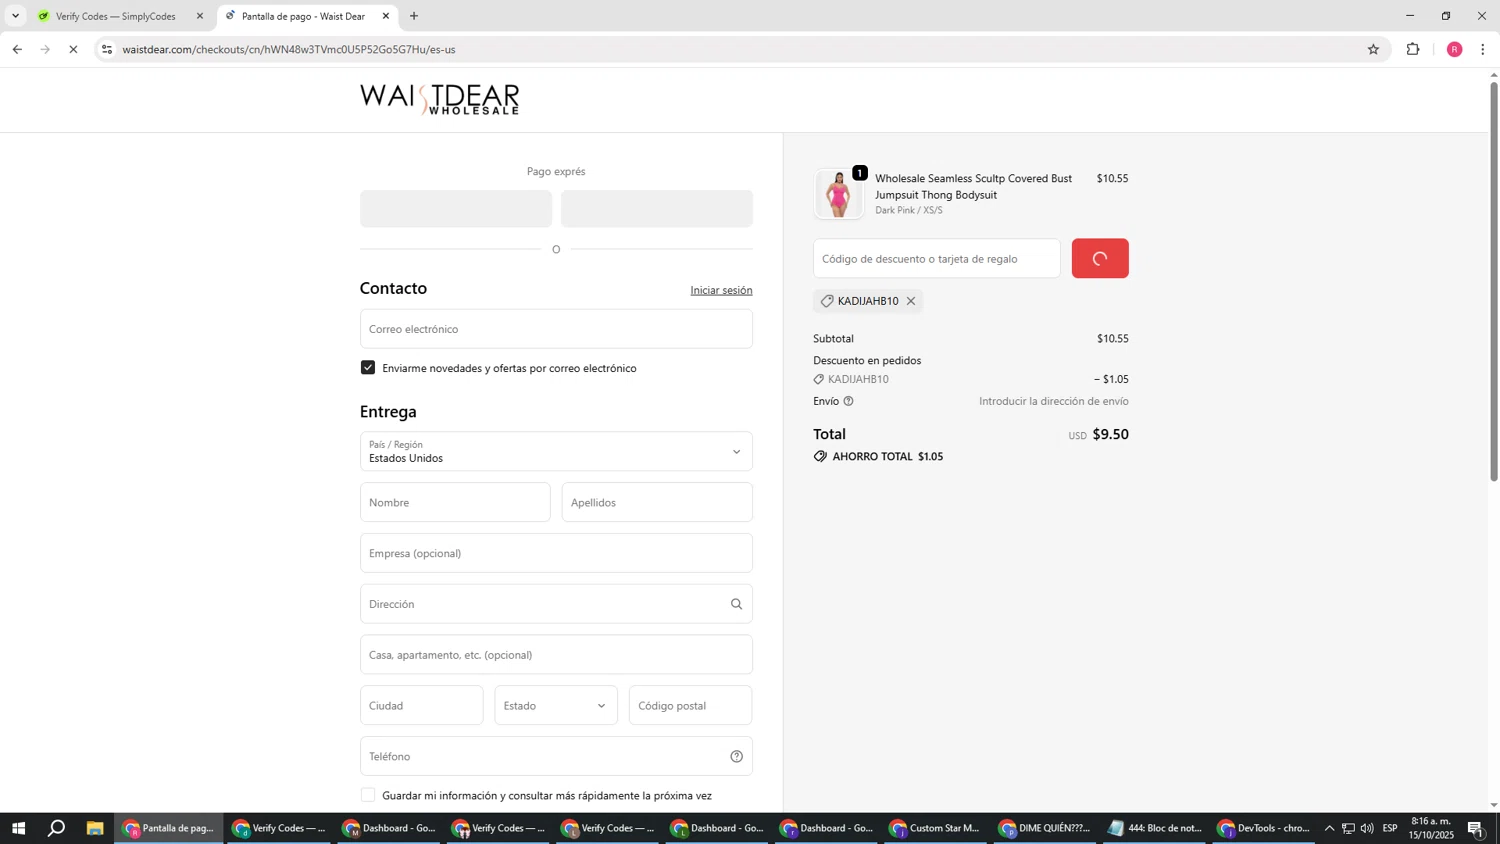Click the Envío info question mark icon
The height and width of the screenshot is (844, 1500).
(x=848, y=401)
